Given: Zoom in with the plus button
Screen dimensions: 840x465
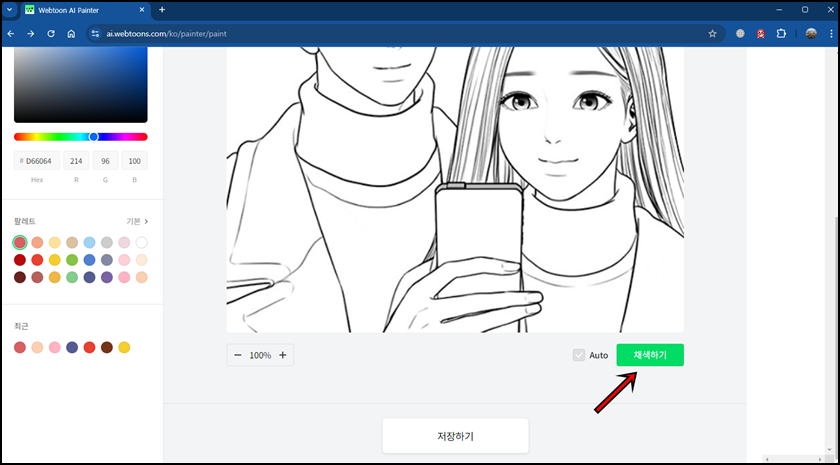Looking at the screenshot, I should pos(283,355).
